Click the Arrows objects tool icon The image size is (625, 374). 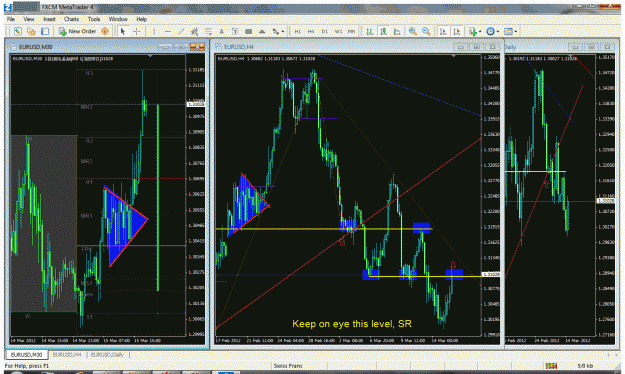275,31
